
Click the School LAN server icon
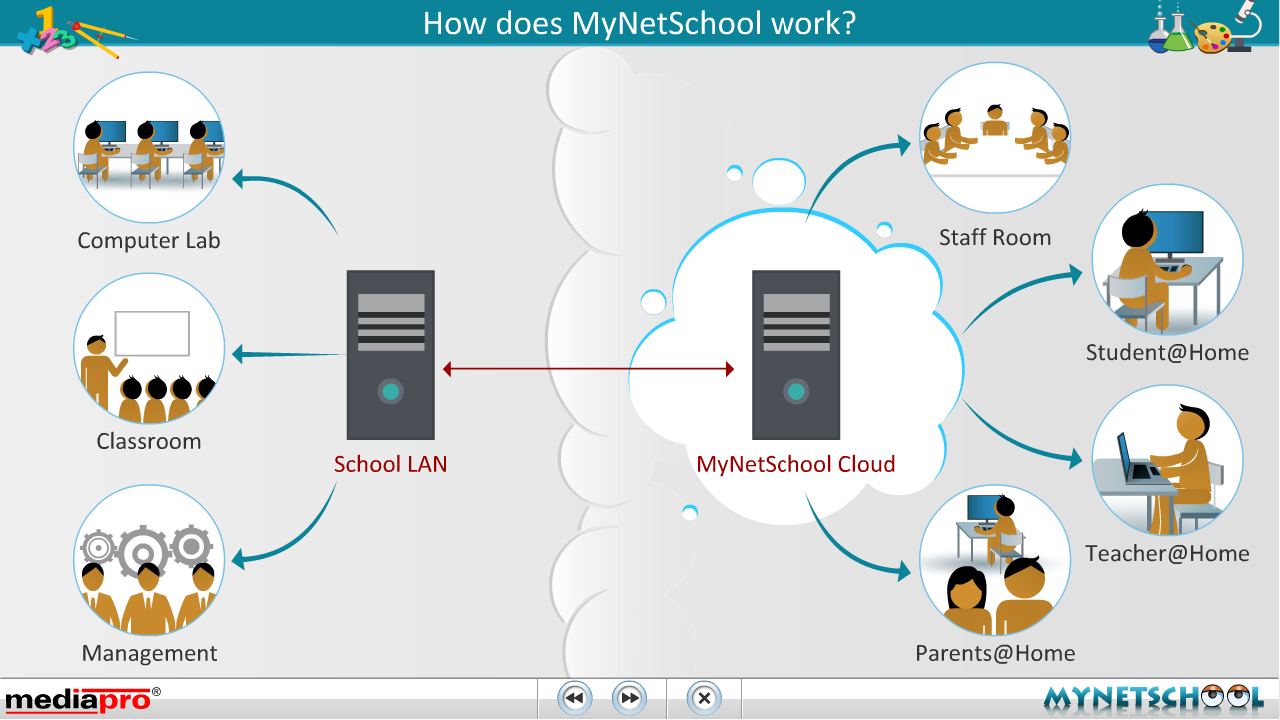tap(391, 355)
